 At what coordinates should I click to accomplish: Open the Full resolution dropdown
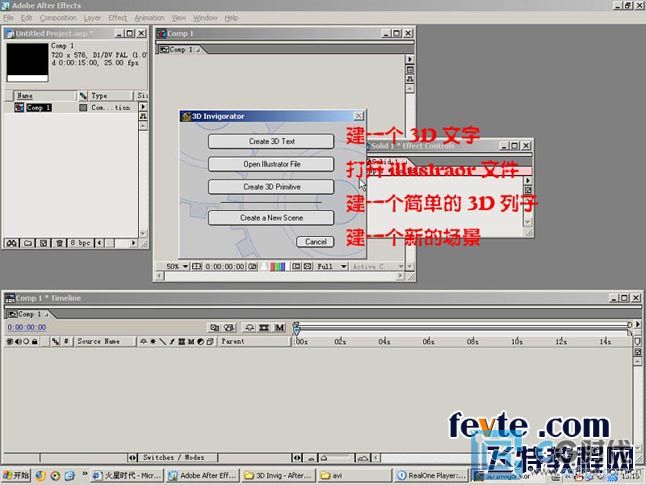(x=332, y=267)
